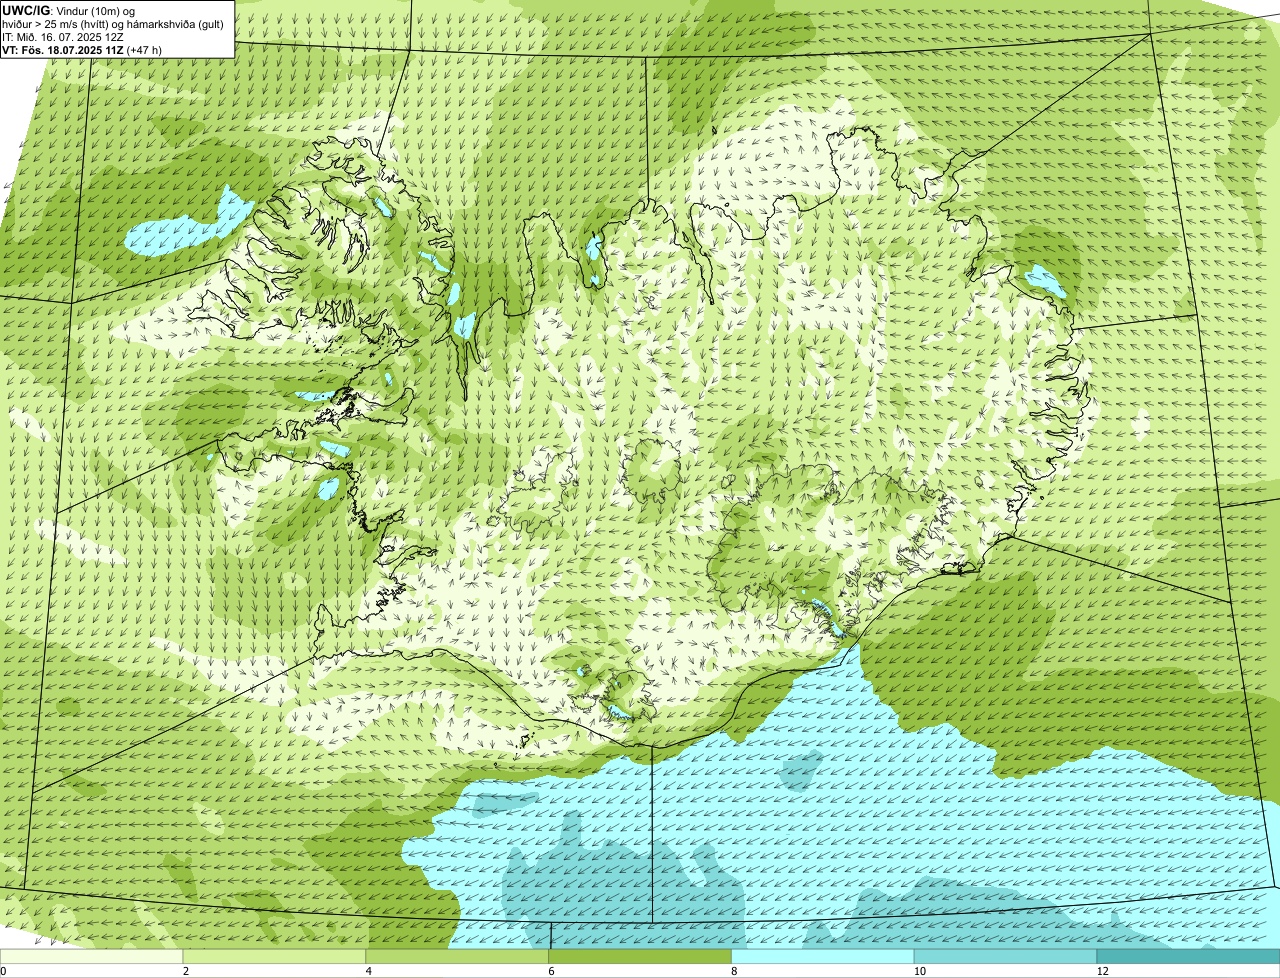Click the "8" tick label on the color scale
1280x978 pixels.
tap(733, 971)
